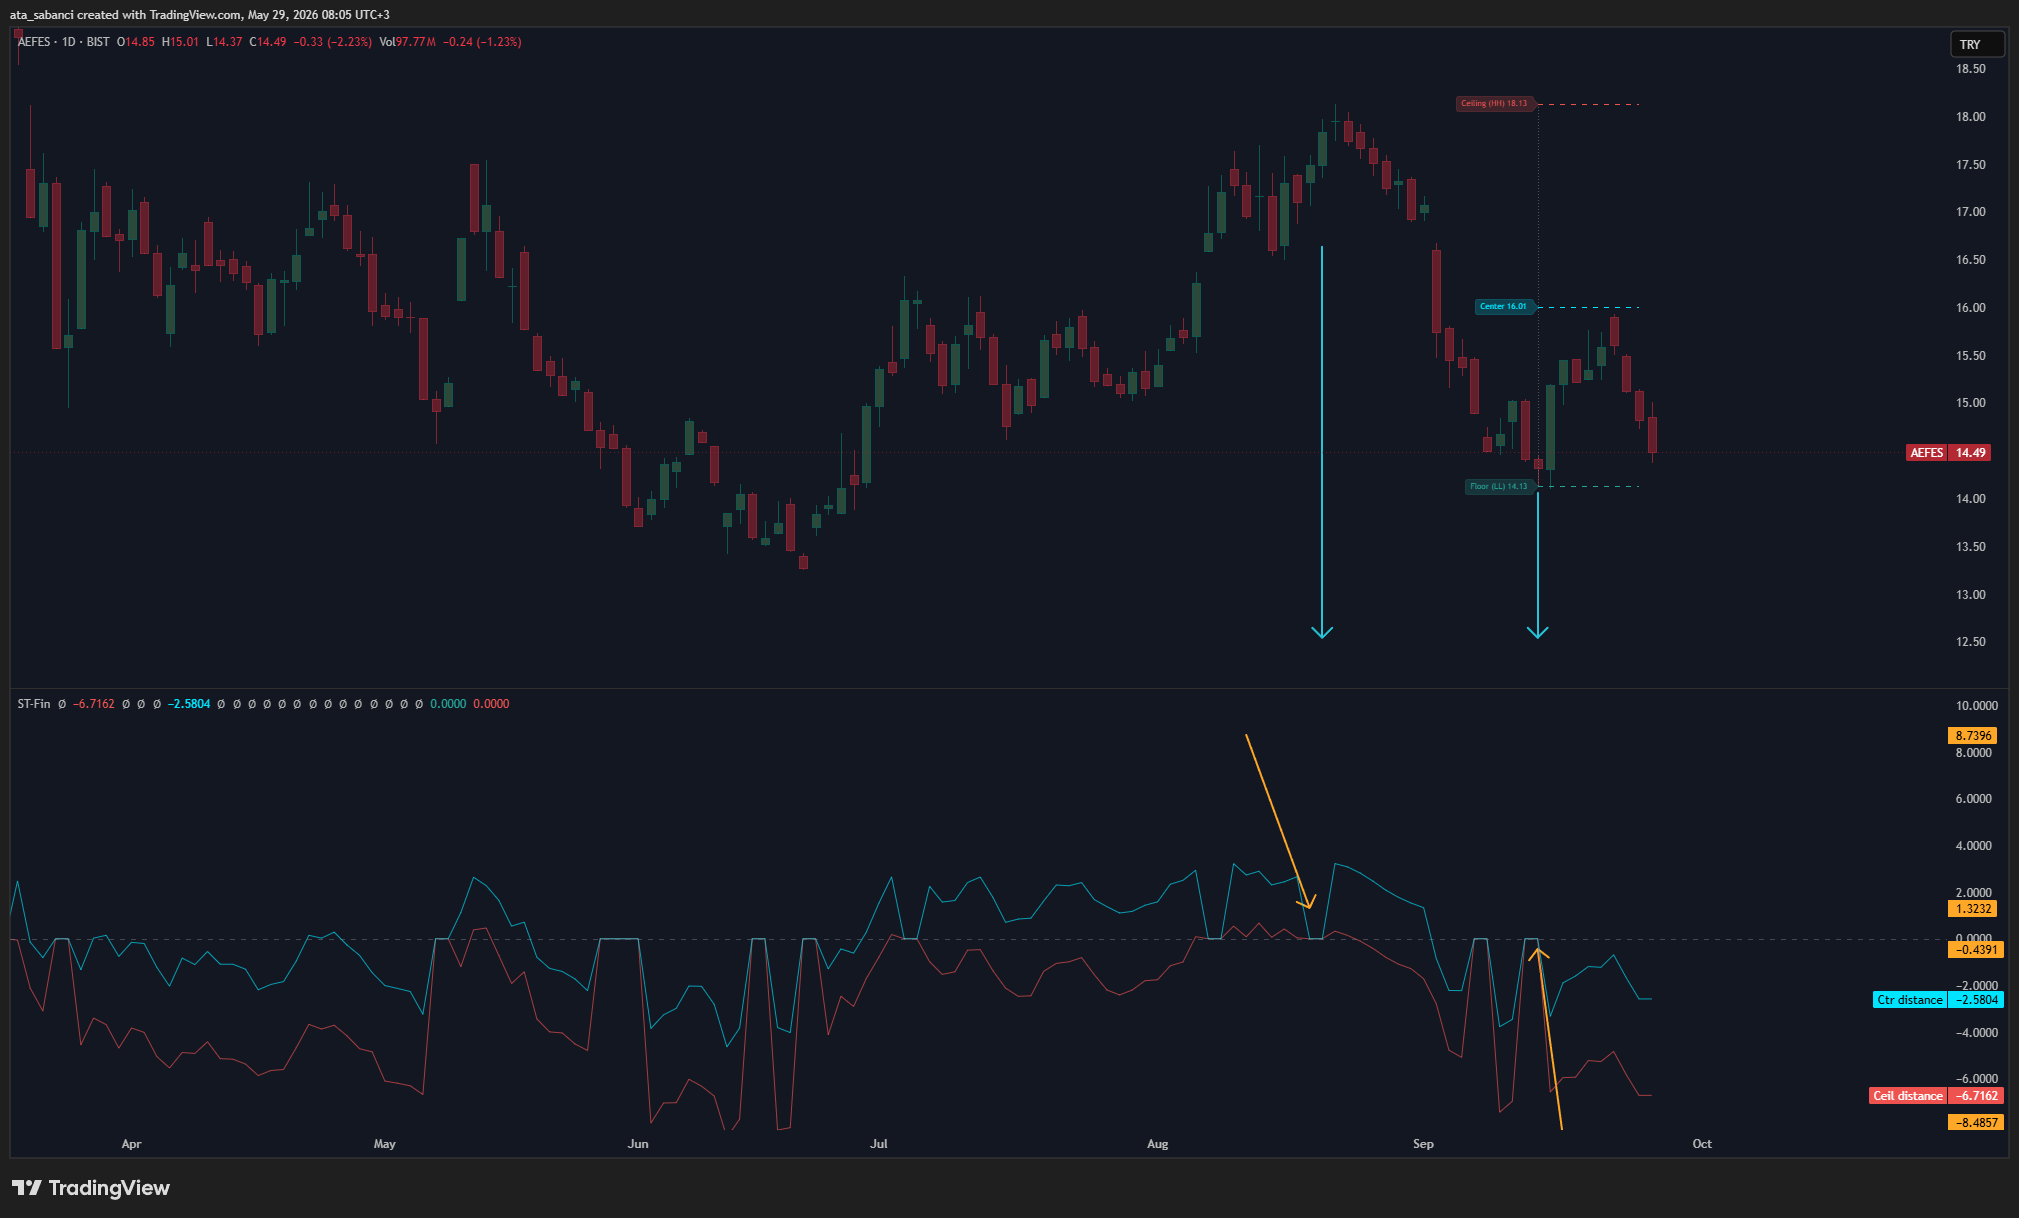The image size is (2019, 1218).
Task: Click the 12.50 price scale value
Action: pos(1970,642)
